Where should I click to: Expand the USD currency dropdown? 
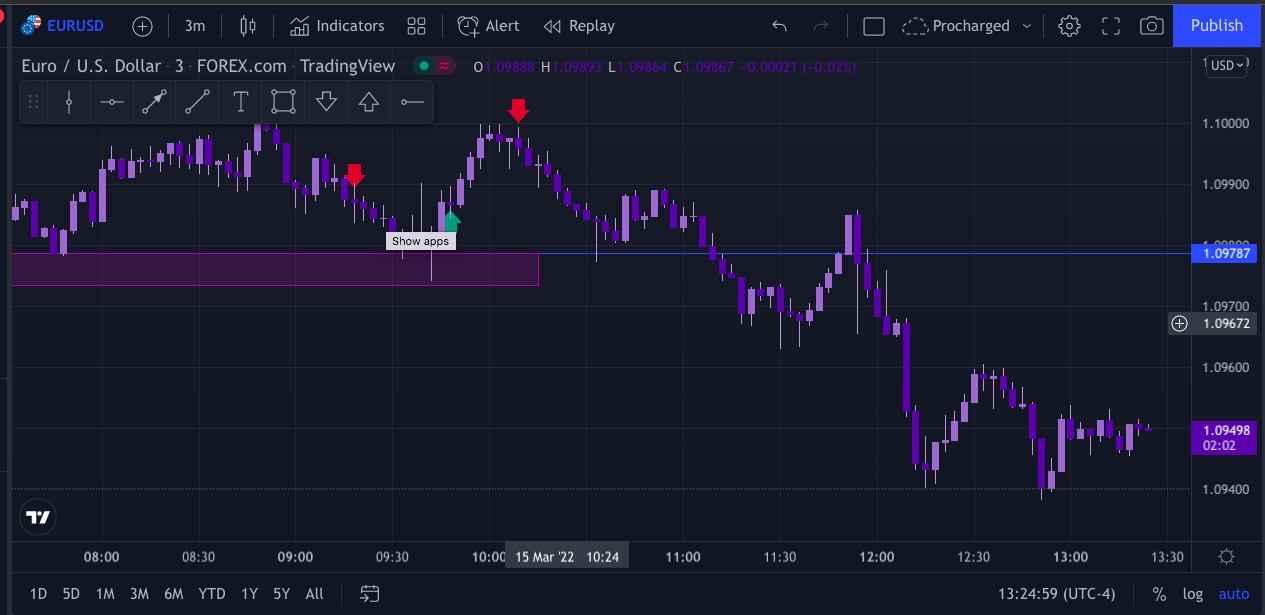click(x=1227, y=63)
